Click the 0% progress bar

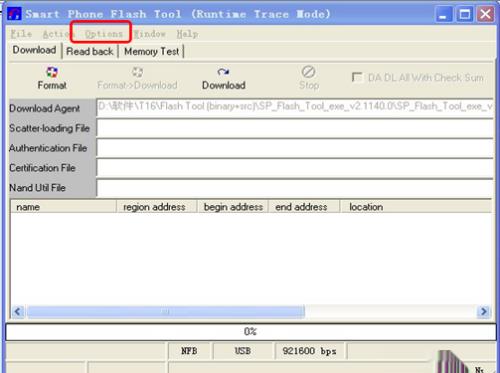click(250, 332)
